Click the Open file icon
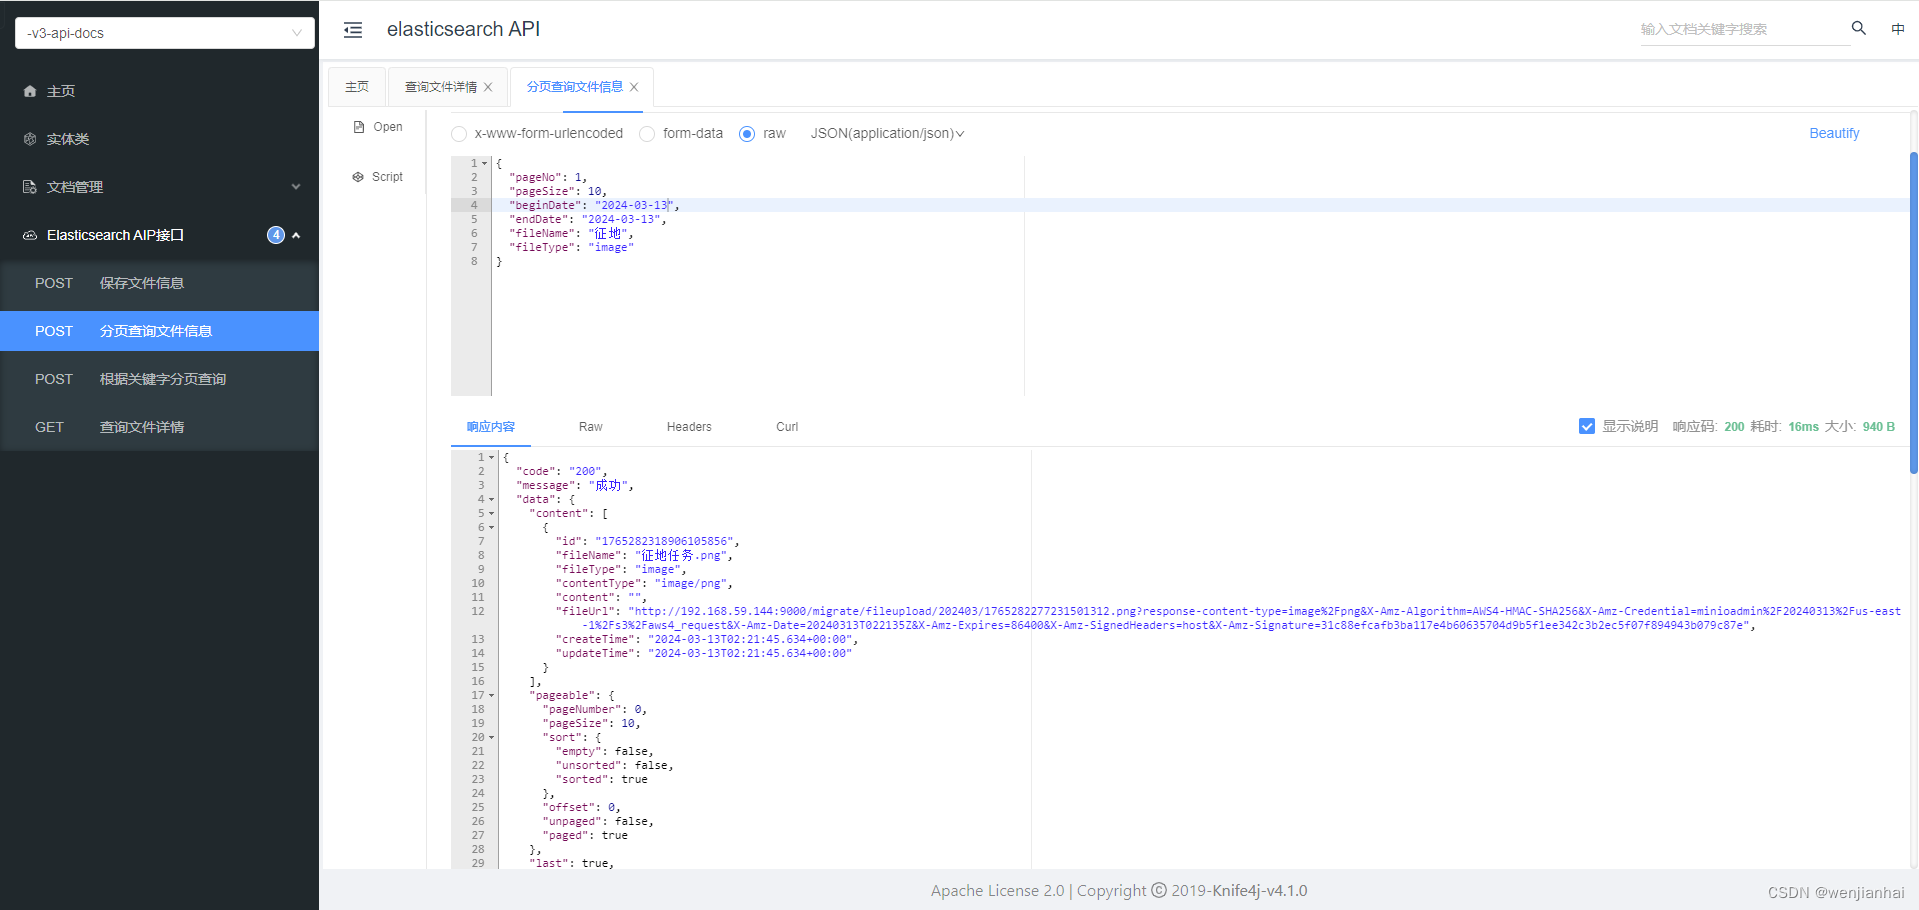Screen dimensions: 1919x910 coord(359,127)
